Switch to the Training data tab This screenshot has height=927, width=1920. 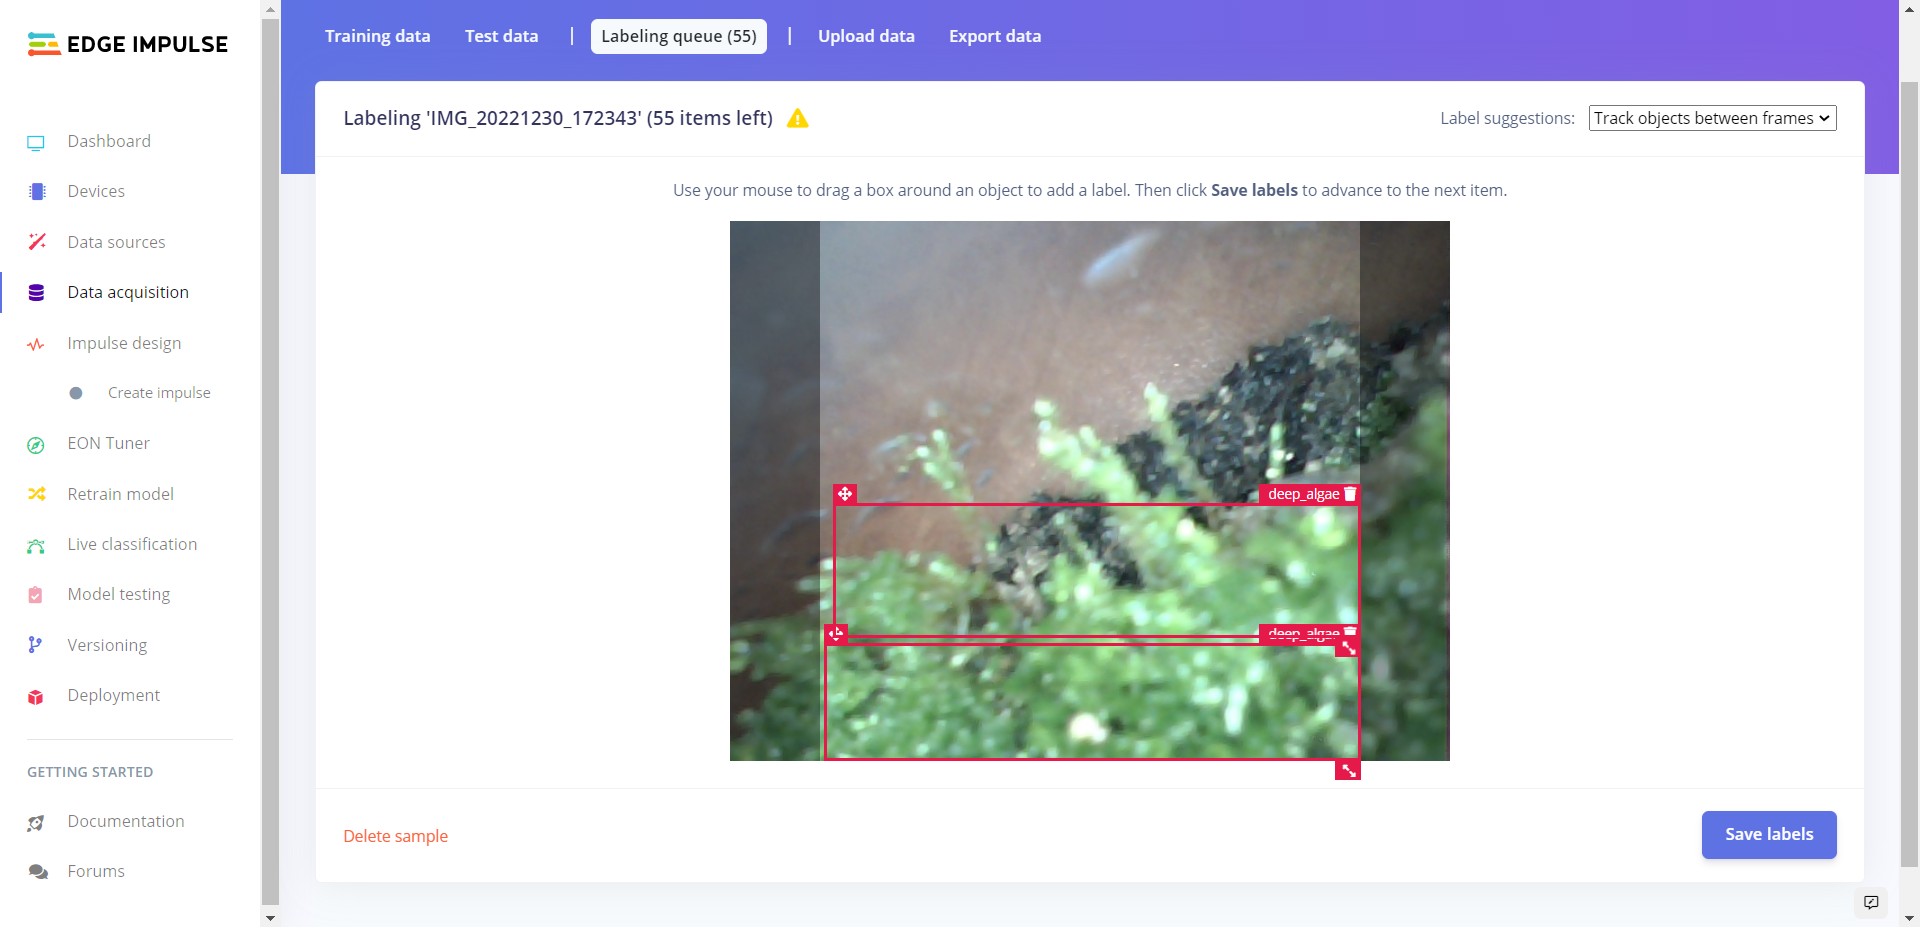pyautogui.click(x=377, y=36)
